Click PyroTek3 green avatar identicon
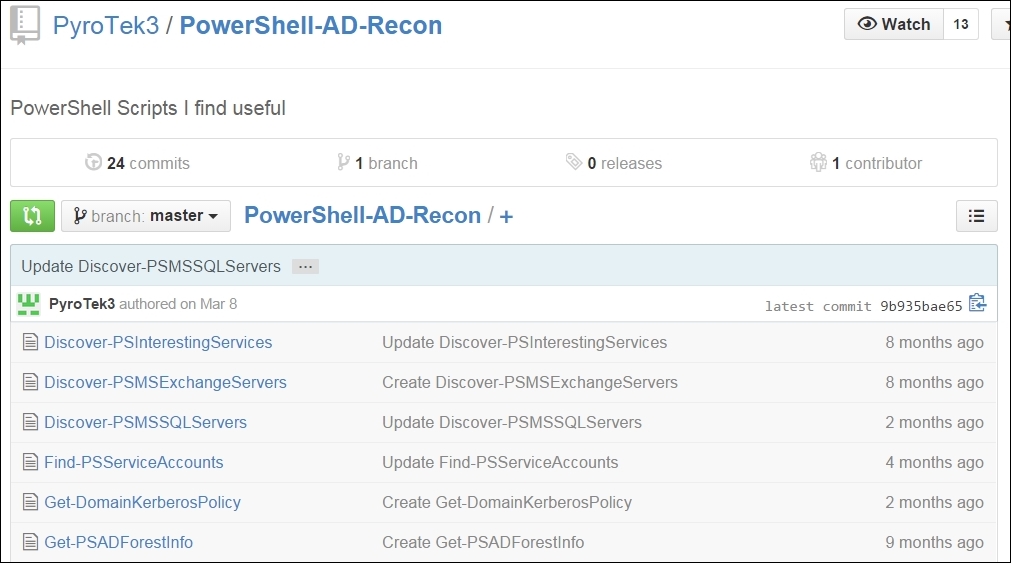1011x563 pixels. click(28, 304)
